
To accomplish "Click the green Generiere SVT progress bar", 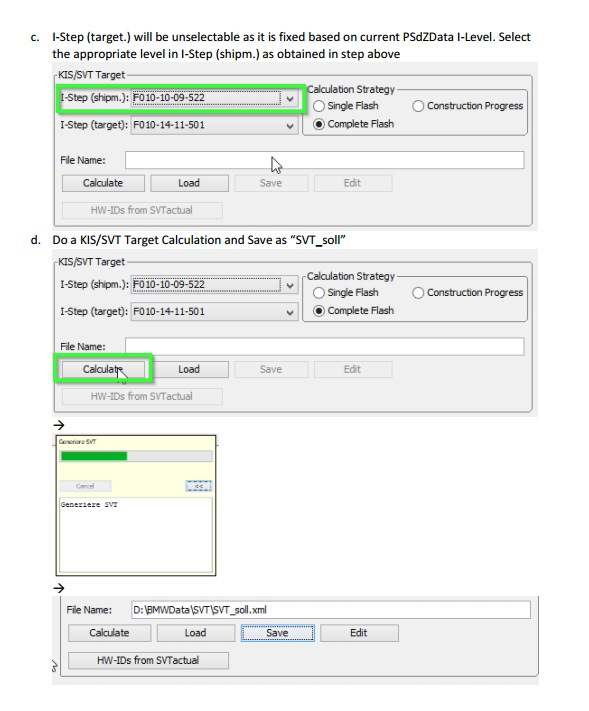I will tap(136, 456).
